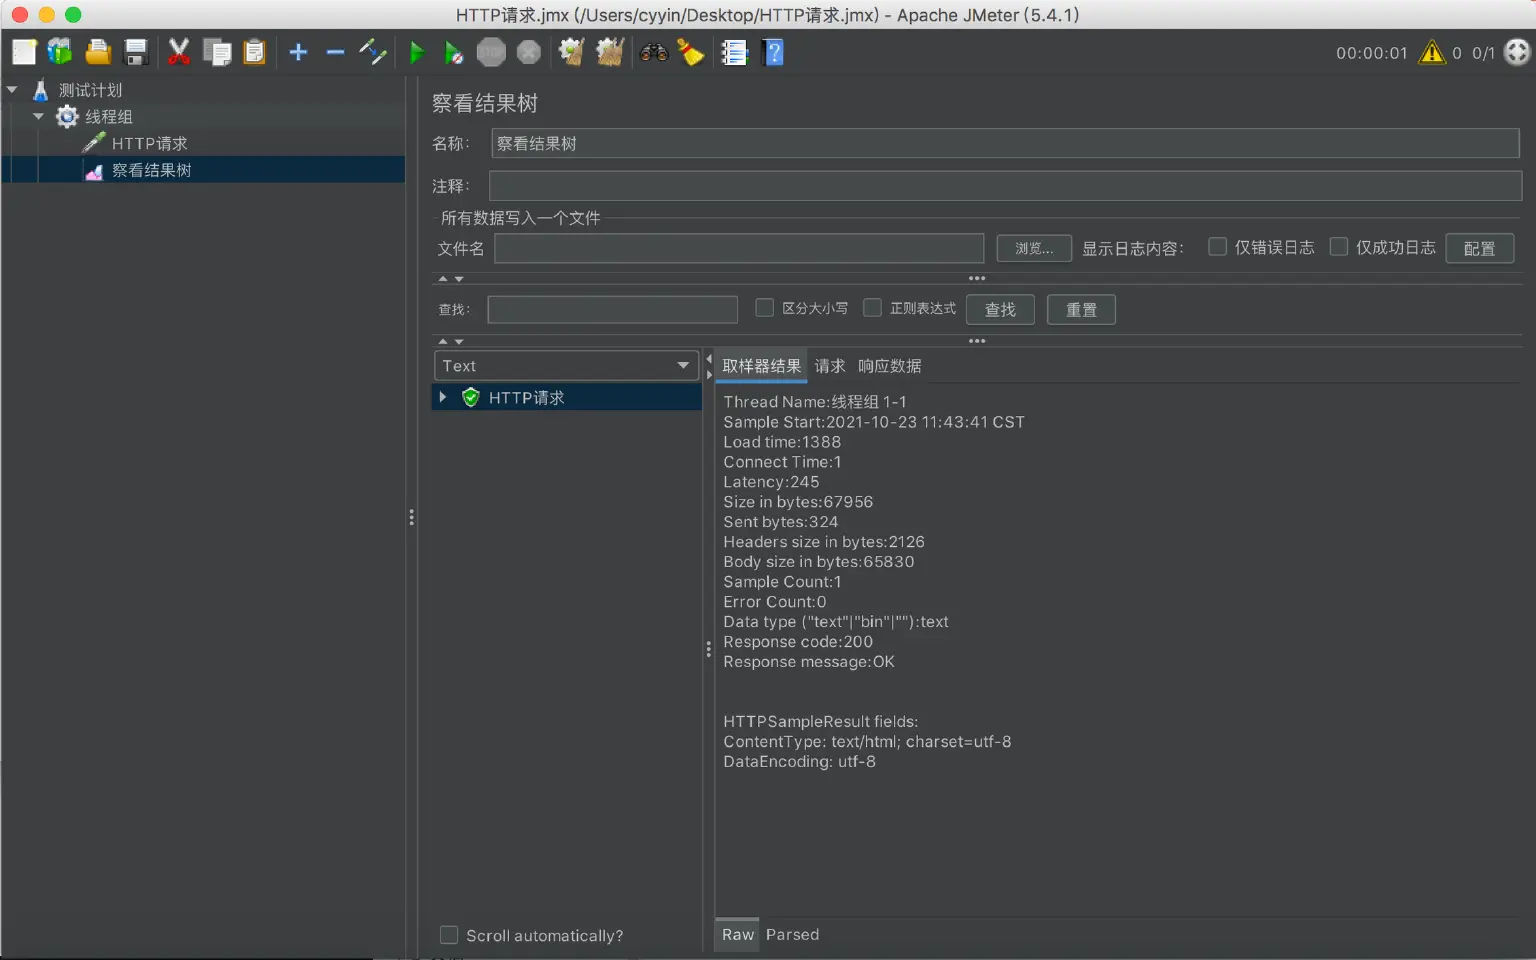This screenshot has height=960, width=1536.
Task: Click the Clear All broom icons
Action: (609, 52)
